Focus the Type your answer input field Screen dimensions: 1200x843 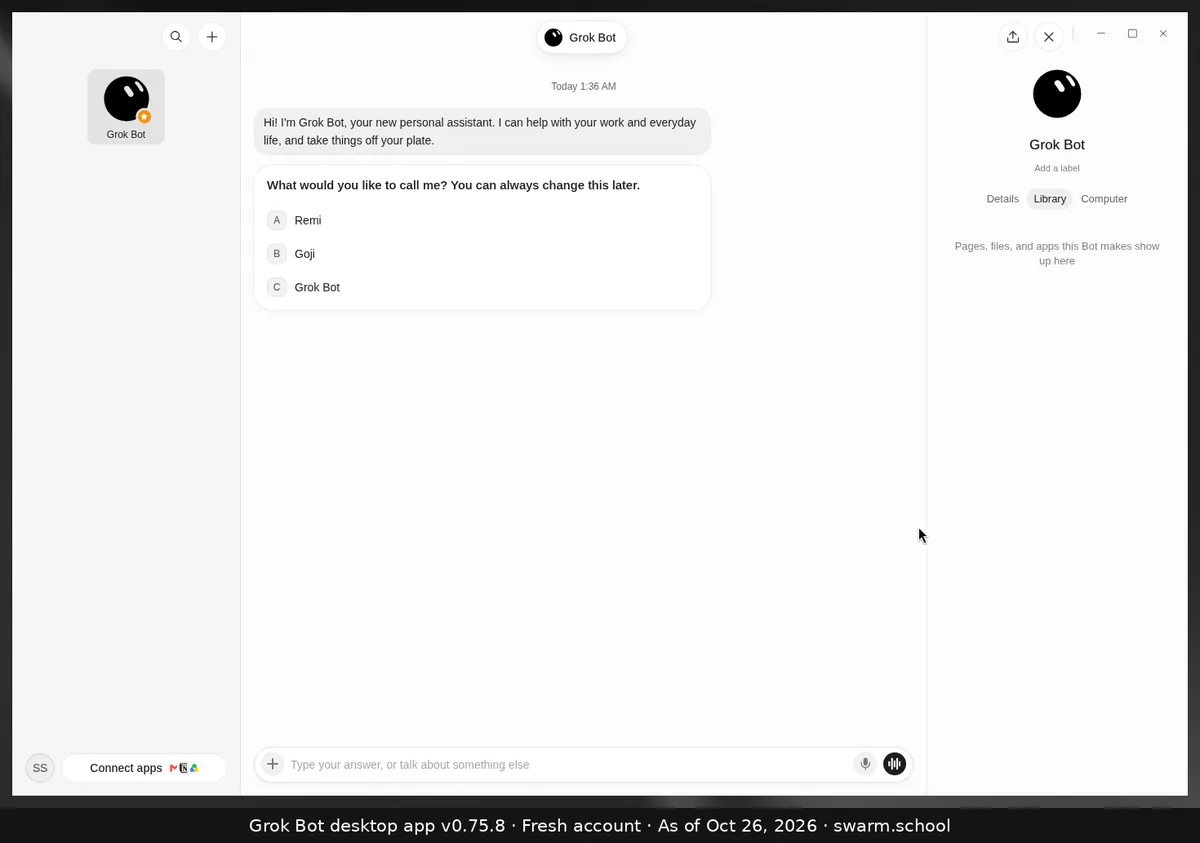pyautogui.click(x=568, y=764)
